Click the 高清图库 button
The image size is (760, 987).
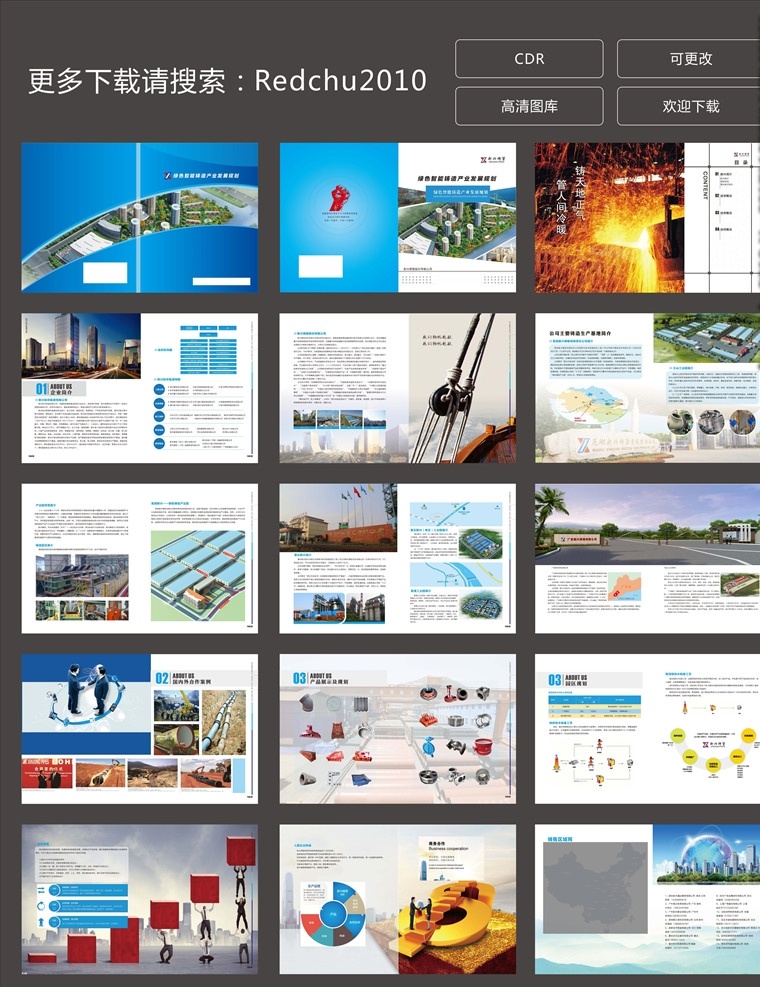(x=529, y=106)
